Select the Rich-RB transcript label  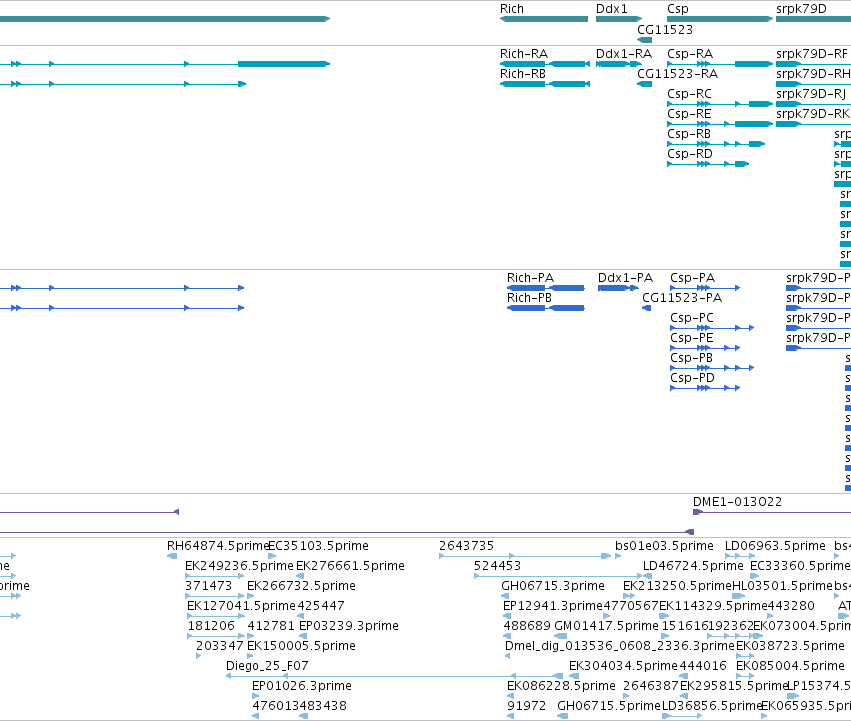point(523,74)
